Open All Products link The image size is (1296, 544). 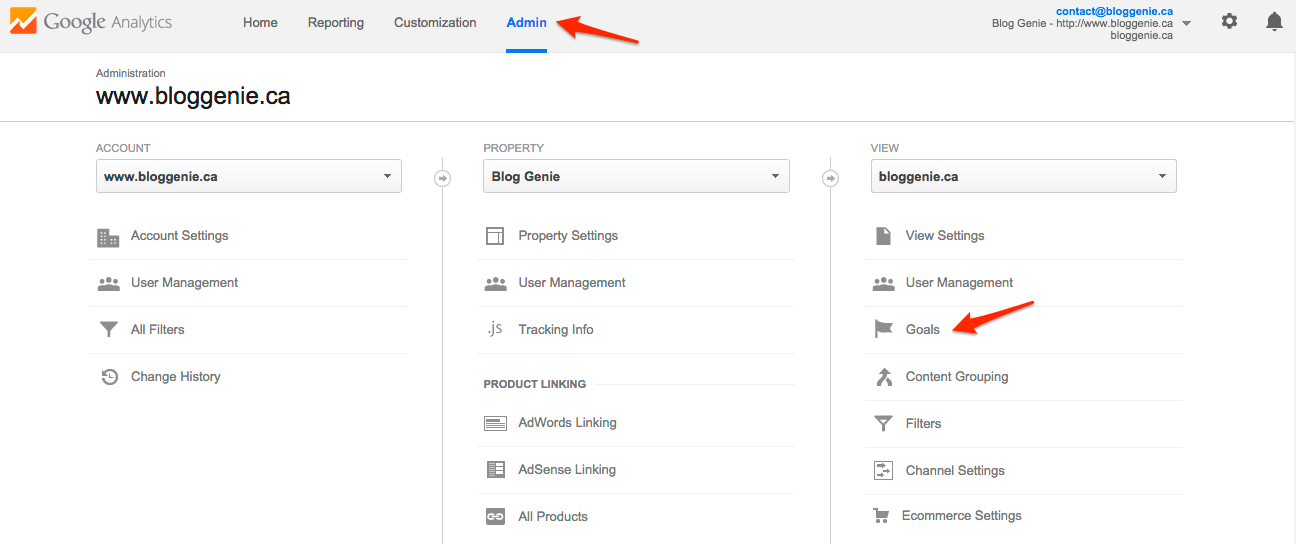553,517
